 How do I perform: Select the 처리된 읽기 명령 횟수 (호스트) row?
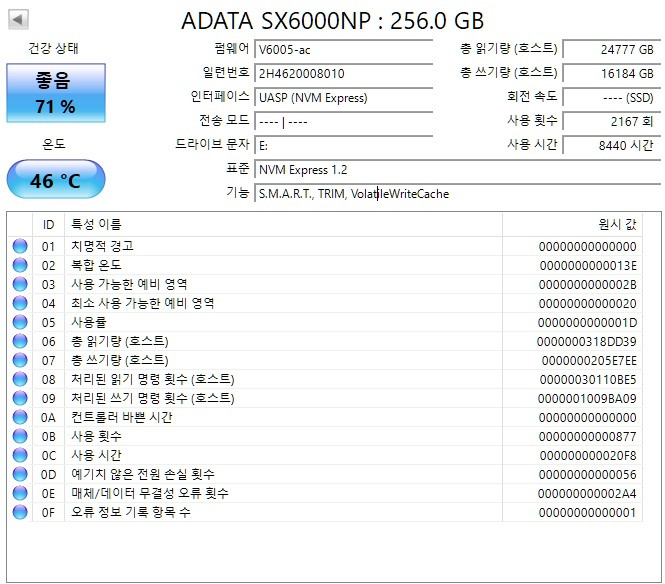(325, 379)
